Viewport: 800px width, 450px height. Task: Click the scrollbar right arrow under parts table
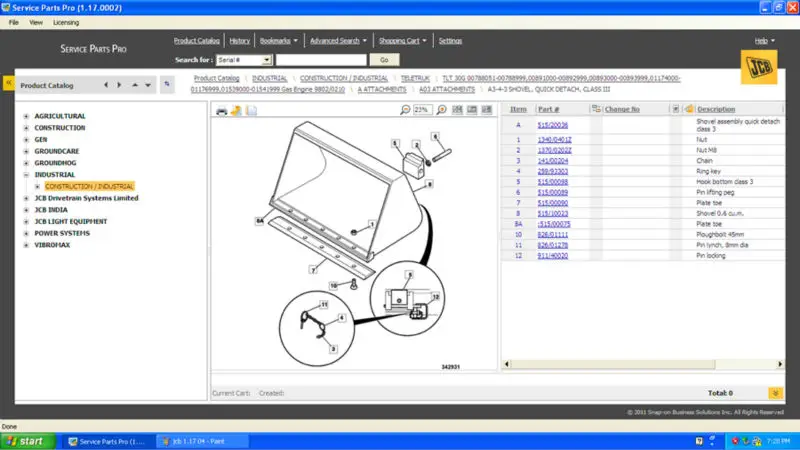(x=780, y=364)
